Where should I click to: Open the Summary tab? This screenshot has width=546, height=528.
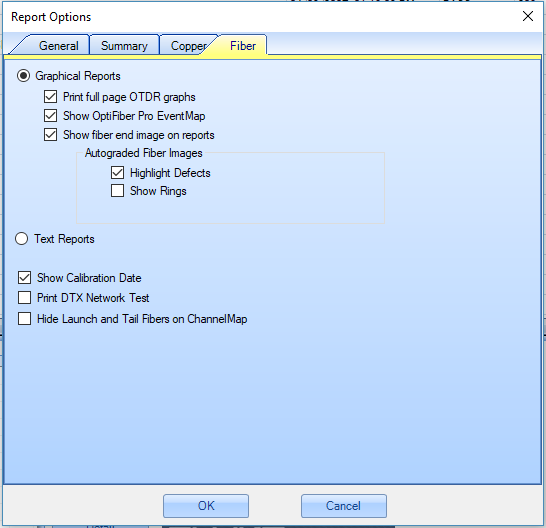pos(124,46)
